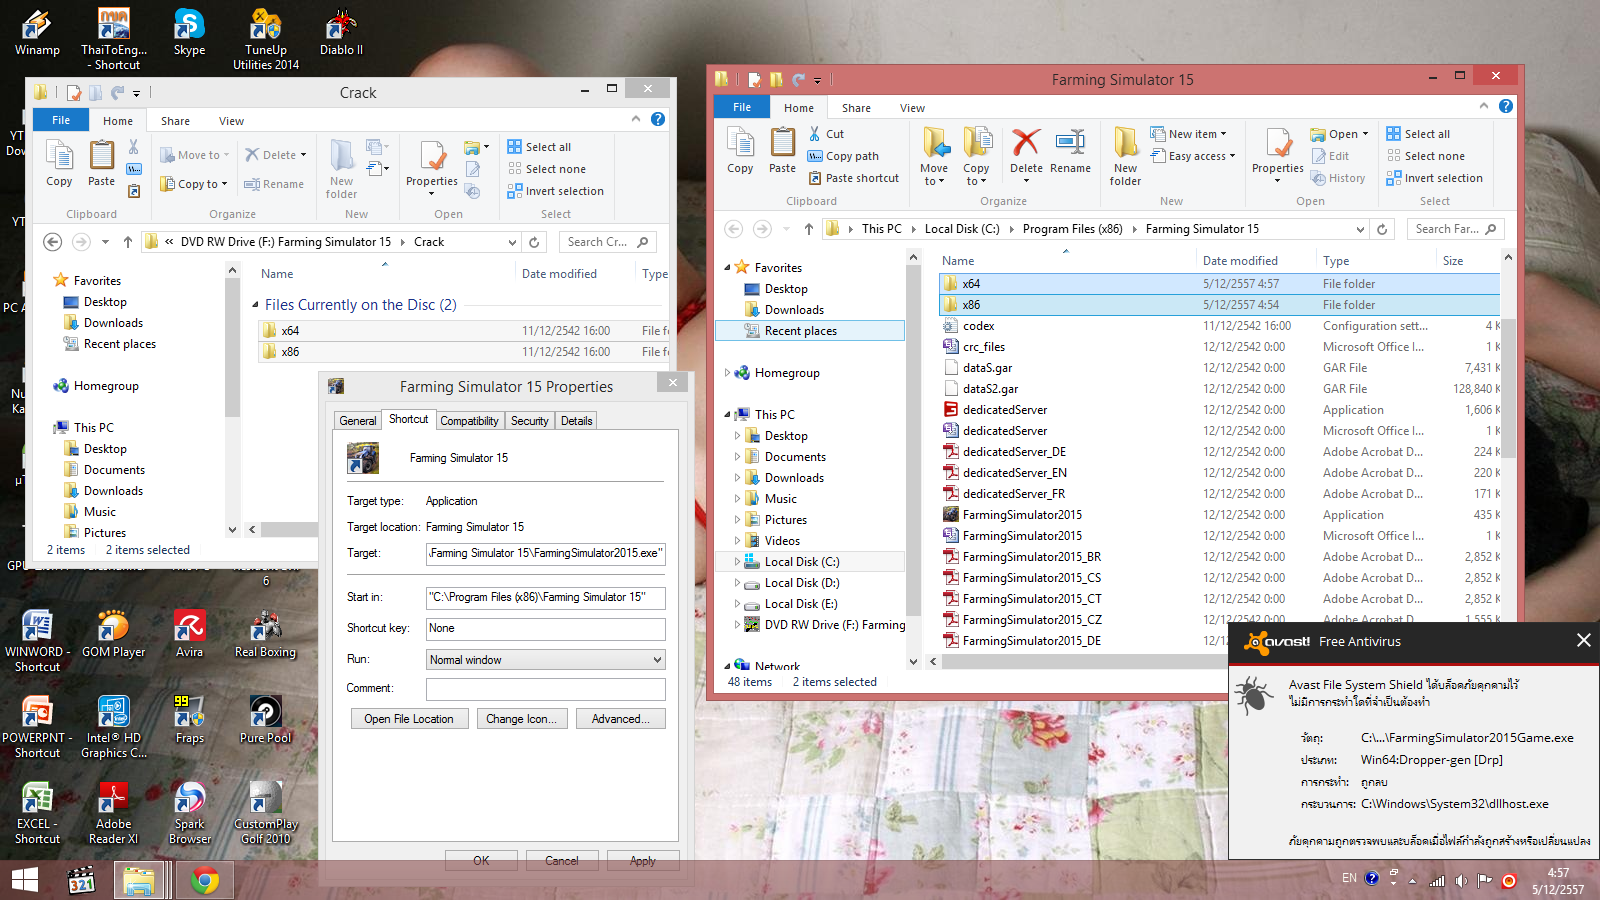Open Google Chrome from taskbar
This screenshot has width=1600, height=900.
point(205,881)
